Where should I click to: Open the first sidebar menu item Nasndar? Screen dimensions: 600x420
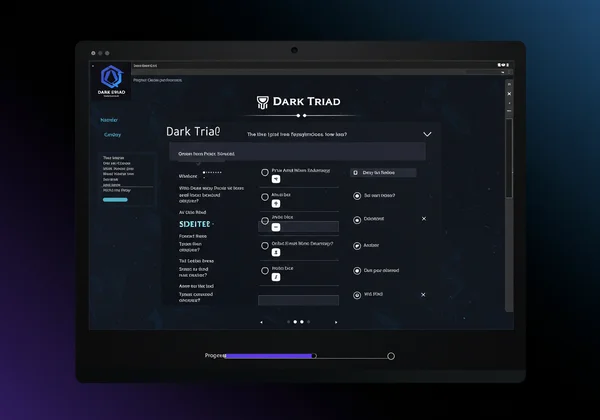pyautogui.click(x=109, y=120)
